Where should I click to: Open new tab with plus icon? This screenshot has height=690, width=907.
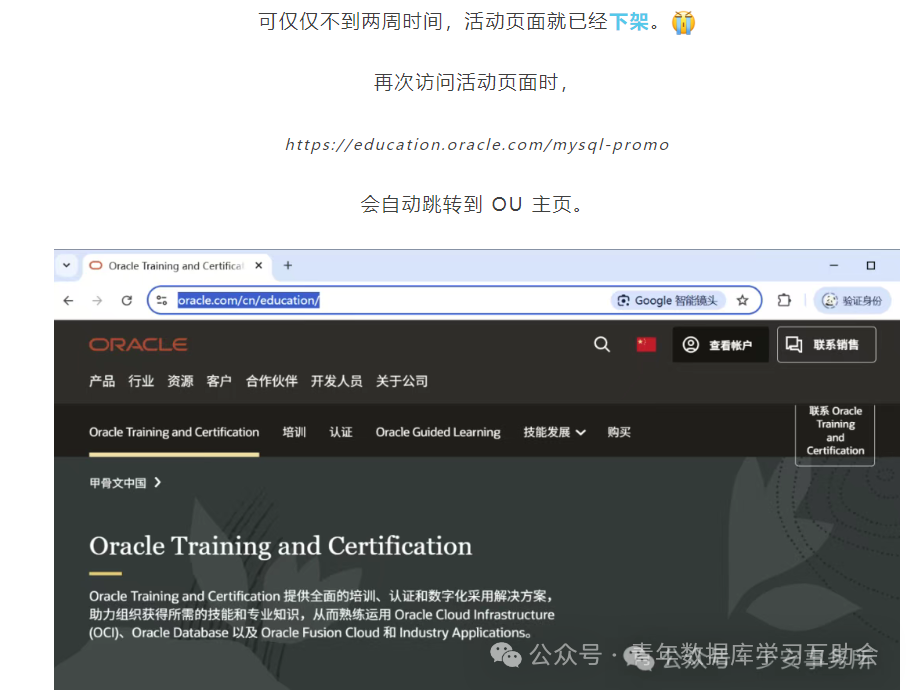point(287,265)
